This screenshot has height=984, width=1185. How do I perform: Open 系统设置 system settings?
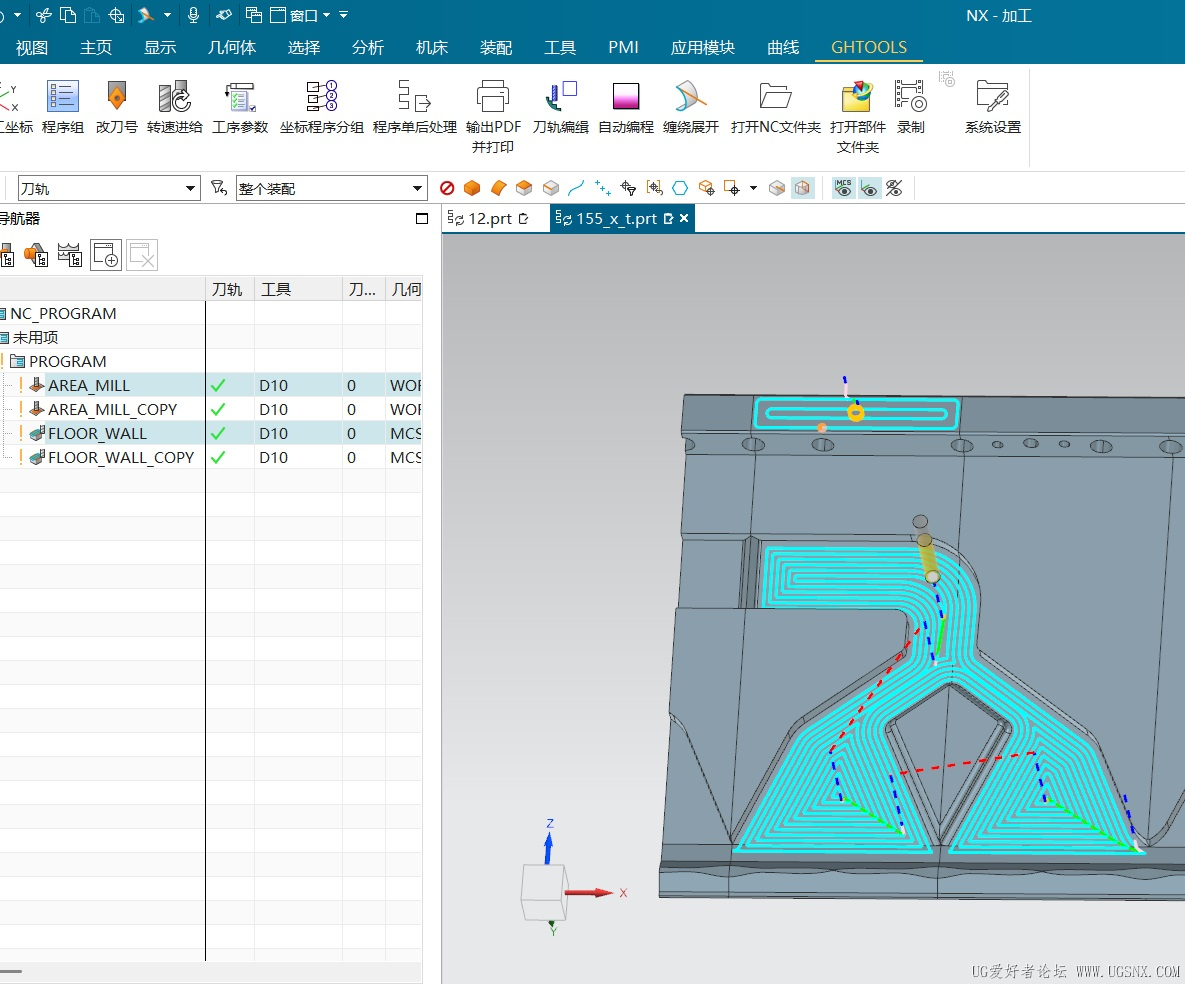[x=992, y=97]
